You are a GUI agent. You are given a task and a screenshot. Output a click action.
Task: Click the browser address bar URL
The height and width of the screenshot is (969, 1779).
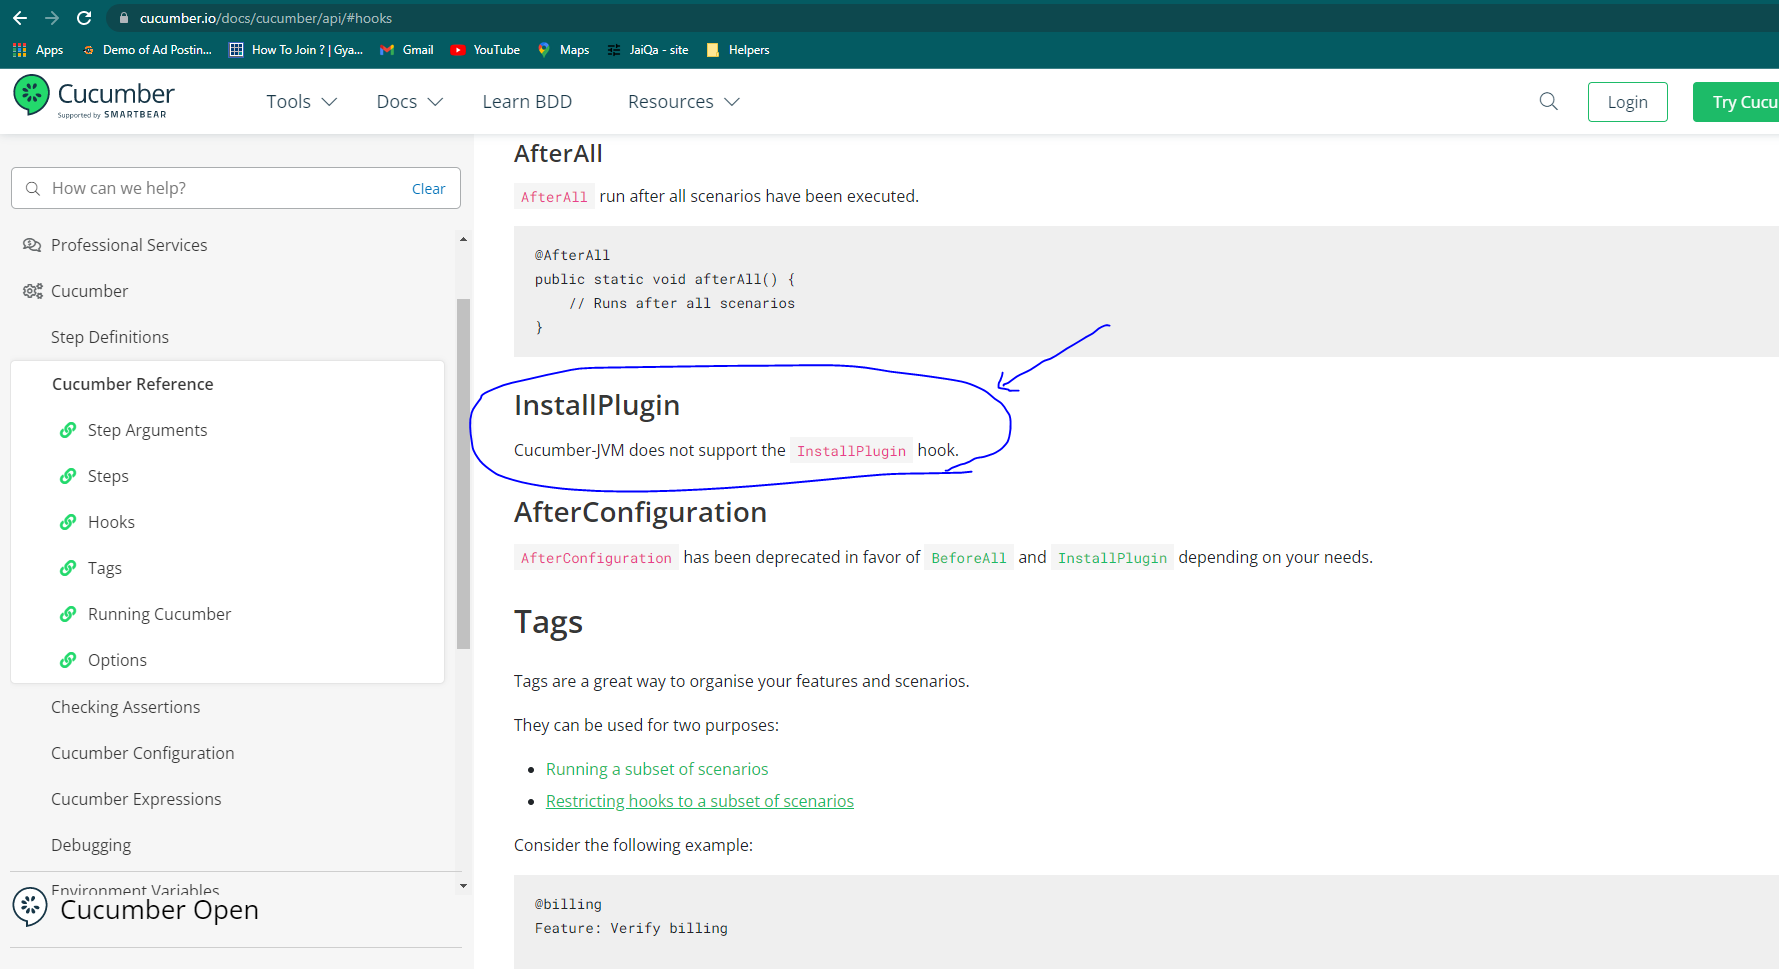(266, 18)
